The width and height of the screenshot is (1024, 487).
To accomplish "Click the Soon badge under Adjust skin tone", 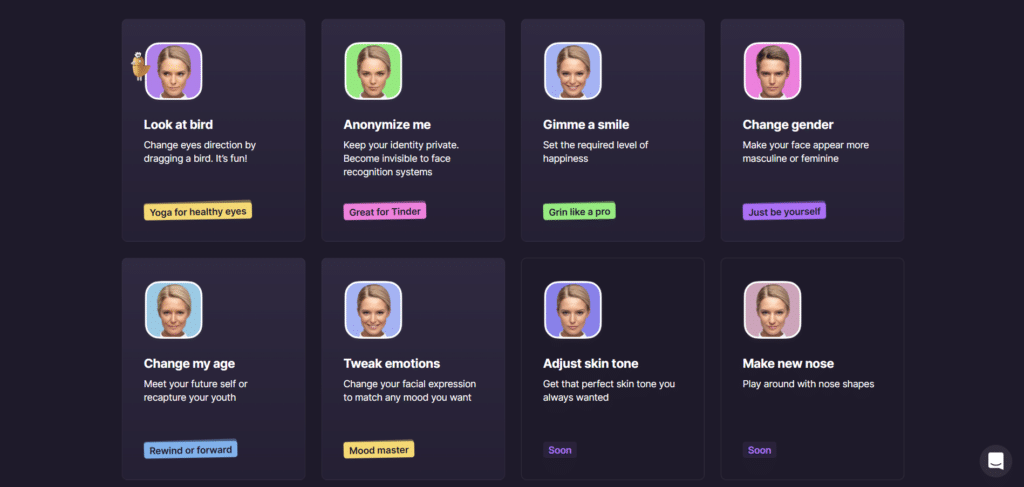I will (560, 450).
